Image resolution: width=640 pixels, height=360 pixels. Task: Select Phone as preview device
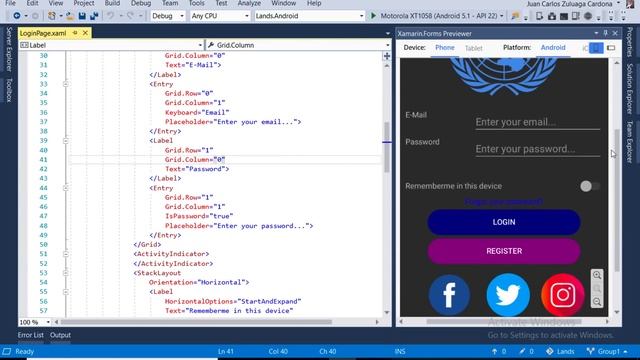tap(444, 48)
